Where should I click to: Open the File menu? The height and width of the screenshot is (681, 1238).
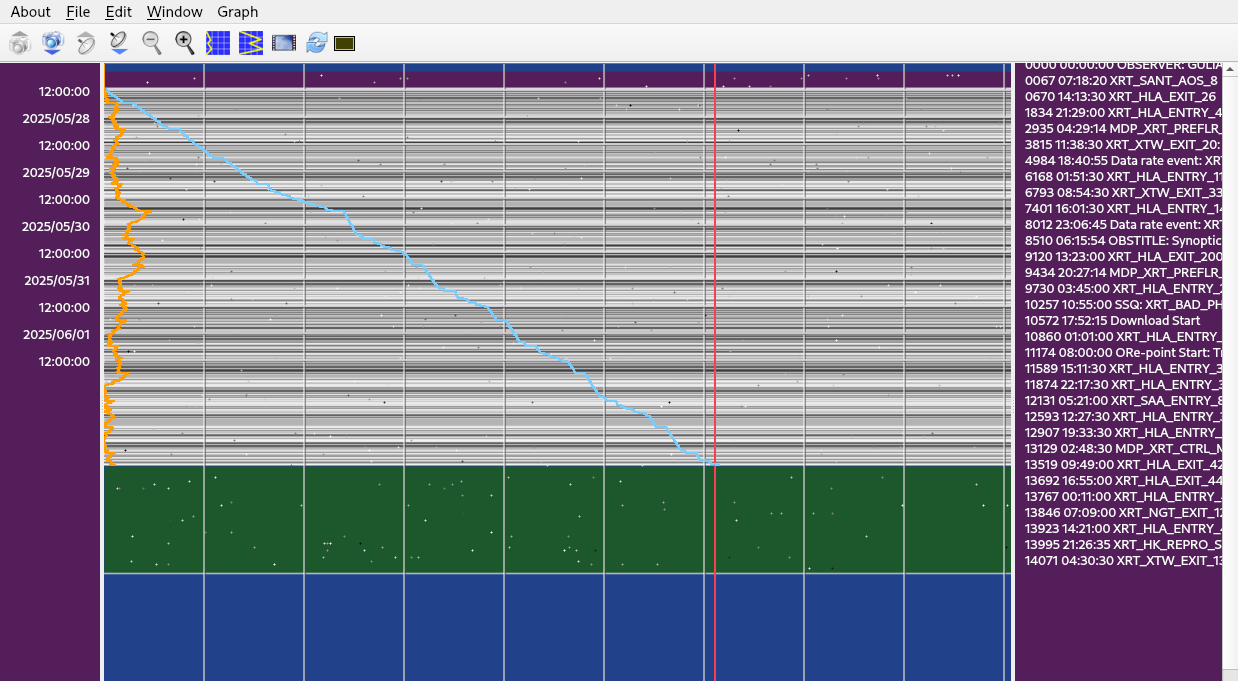click(78, 12)
